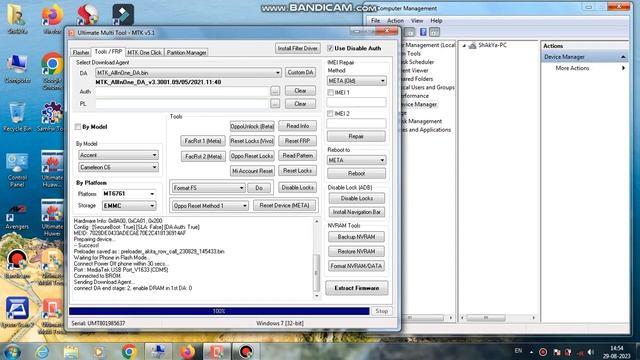Image resolution: width=640 pixels, height=360 pixels.
Task: Open the Recycle Bin icon
Action: [17, 116]
